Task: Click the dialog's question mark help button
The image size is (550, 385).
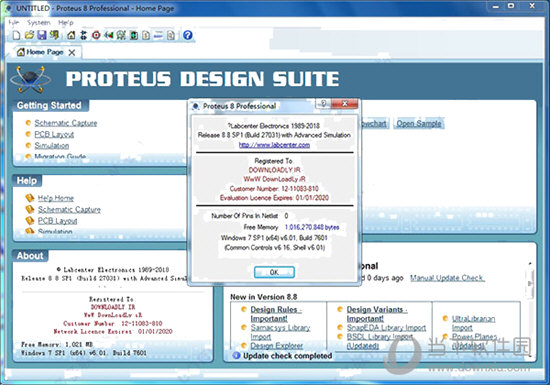Action: pyautogui.click(x=323, y=103)
